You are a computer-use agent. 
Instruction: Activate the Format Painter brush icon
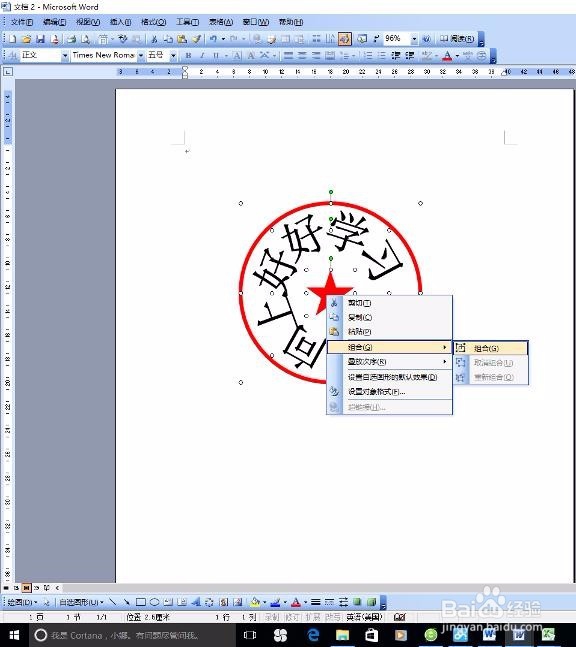(x=196, y=39)
